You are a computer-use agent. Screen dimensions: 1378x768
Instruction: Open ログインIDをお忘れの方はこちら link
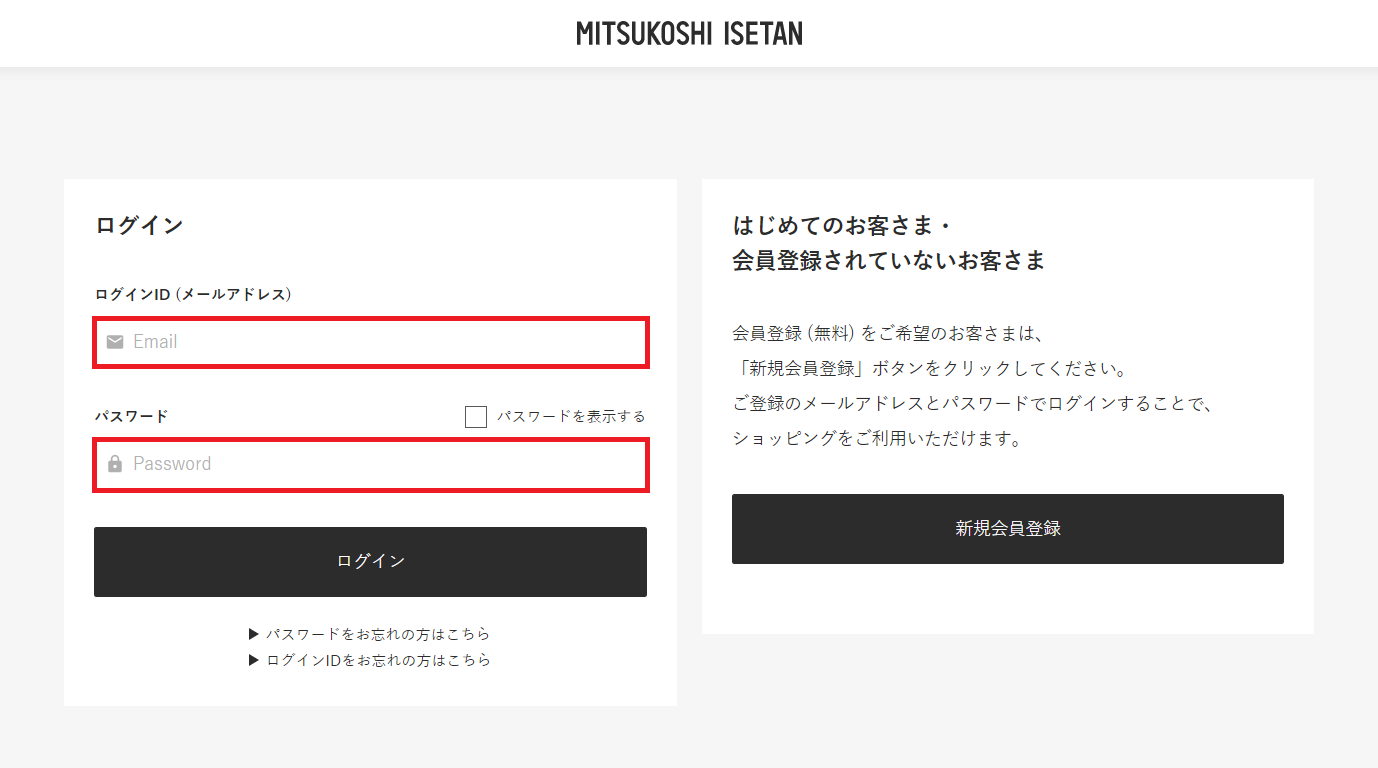(x=378, y=660)
